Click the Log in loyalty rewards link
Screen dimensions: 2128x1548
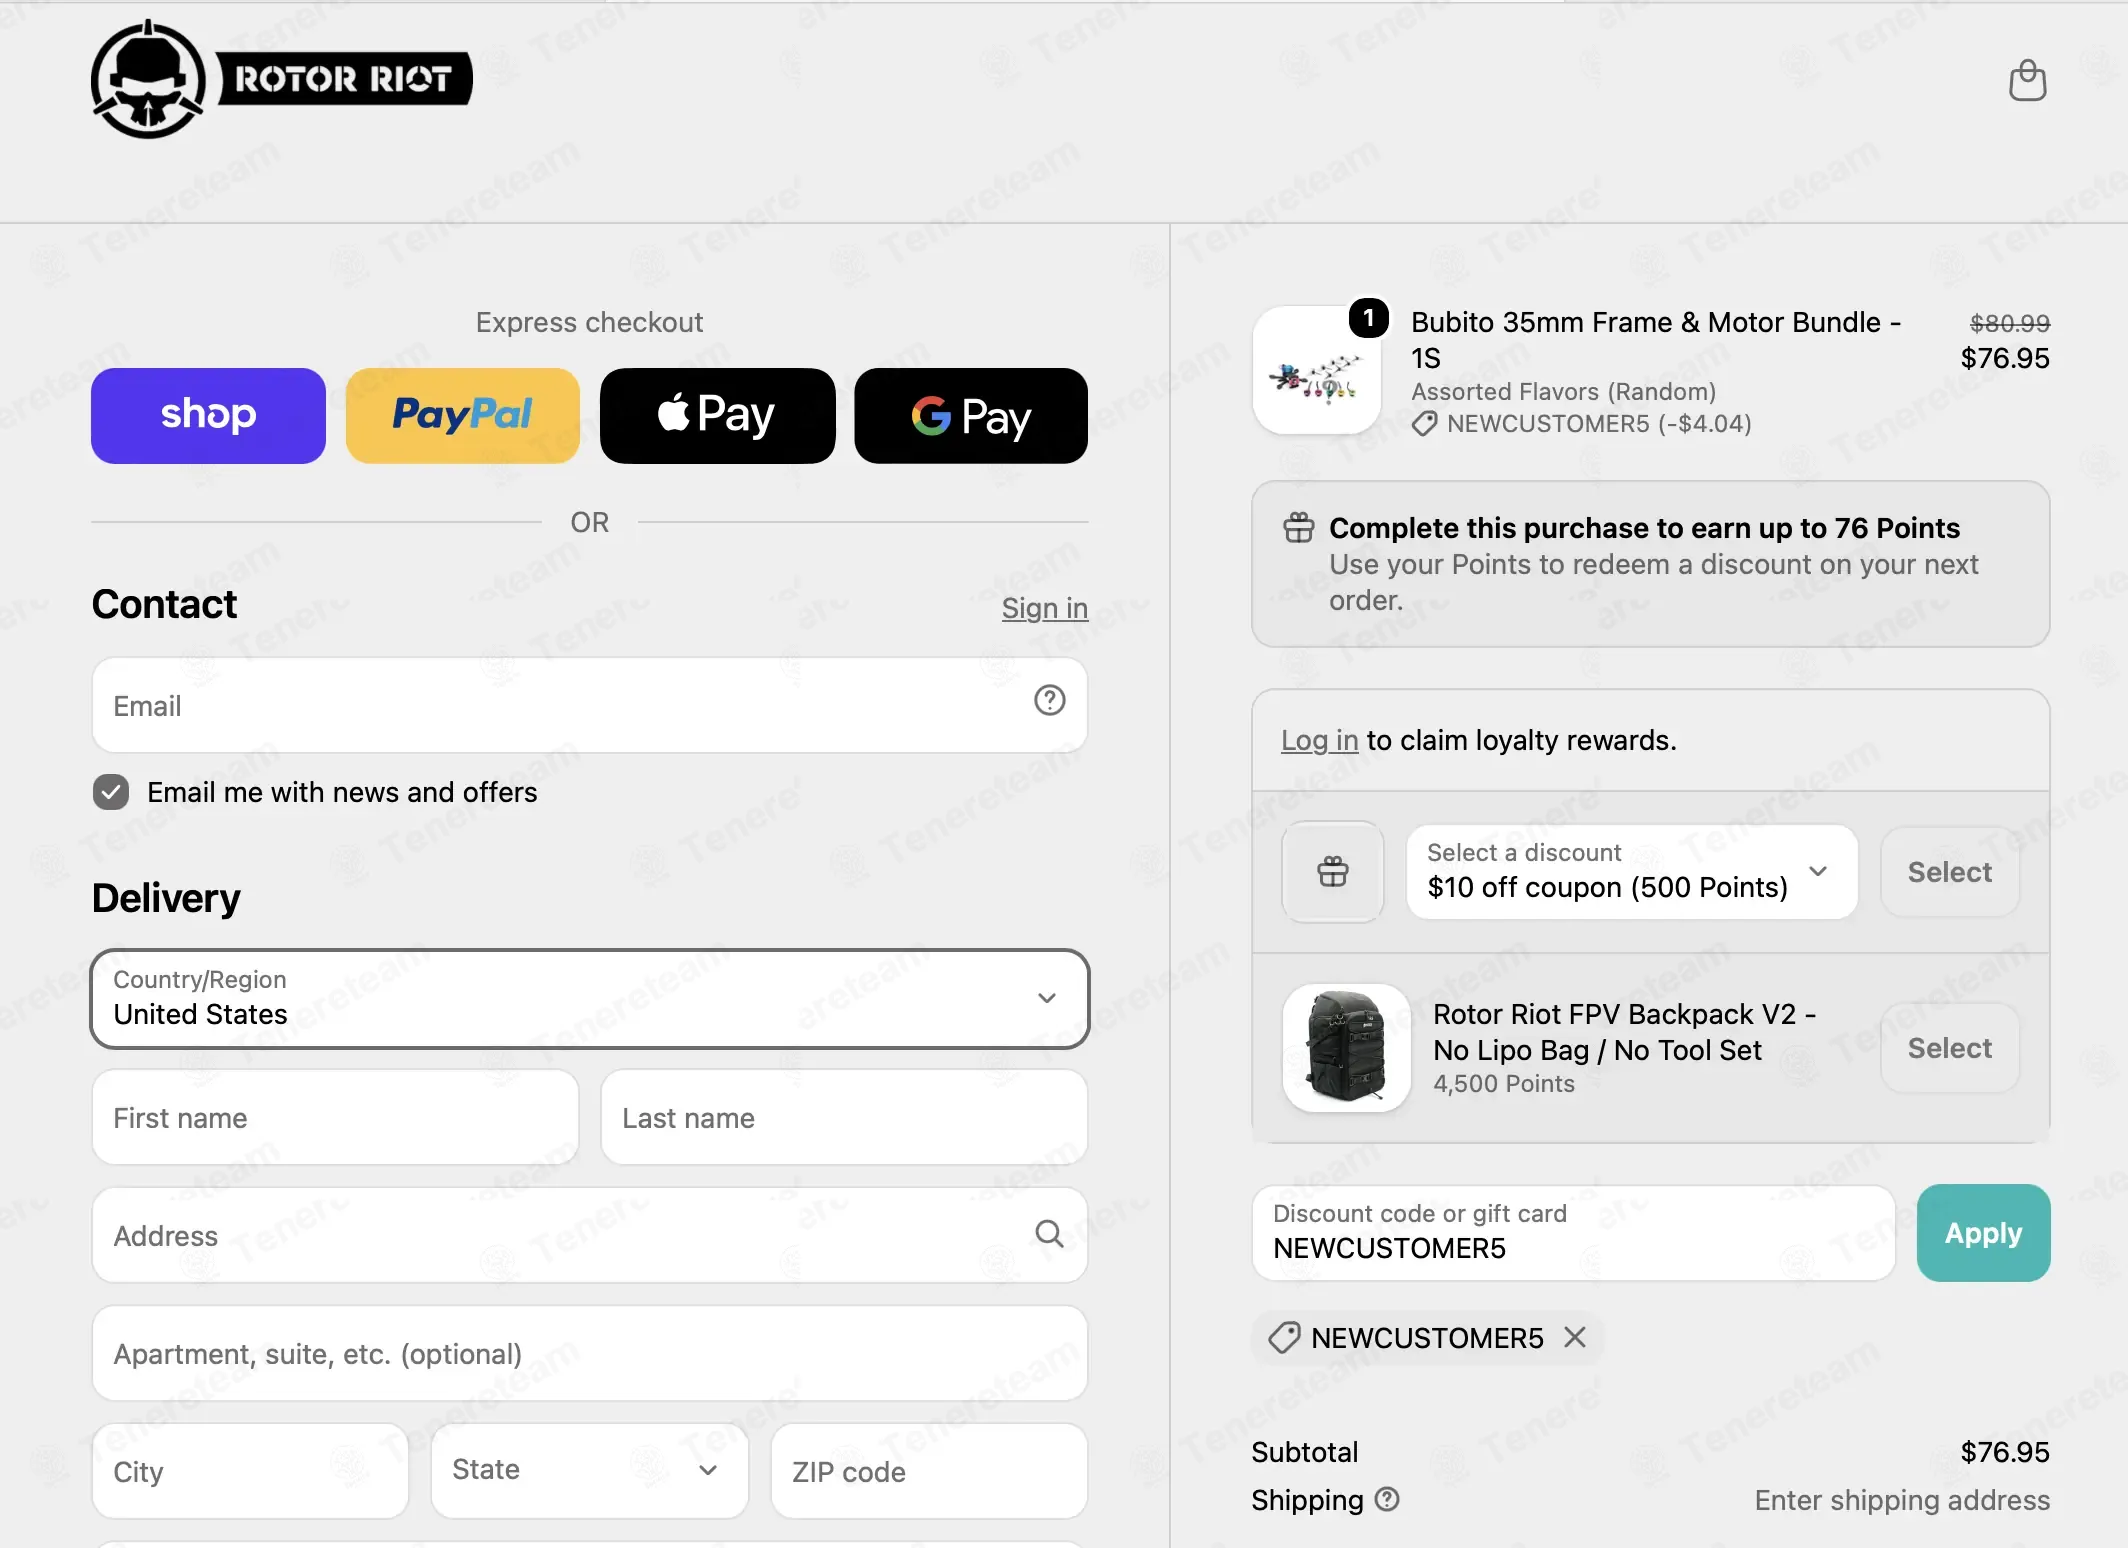(x=1319, y=740)
